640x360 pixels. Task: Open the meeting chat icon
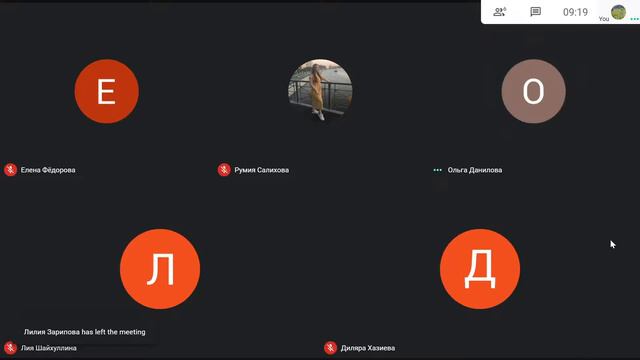click(x=536, y=12)
